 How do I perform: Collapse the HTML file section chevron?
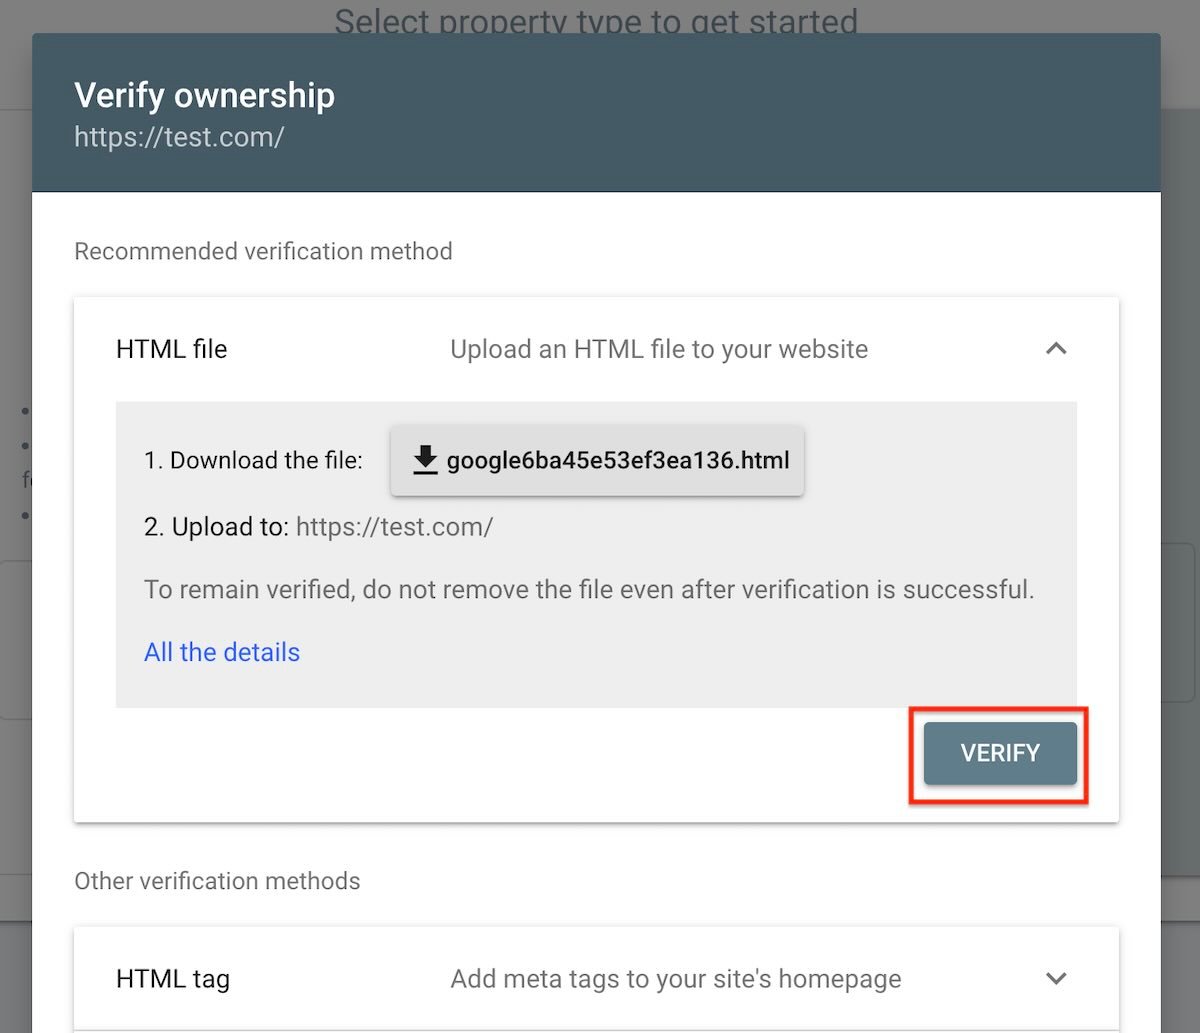point(1056,349)
